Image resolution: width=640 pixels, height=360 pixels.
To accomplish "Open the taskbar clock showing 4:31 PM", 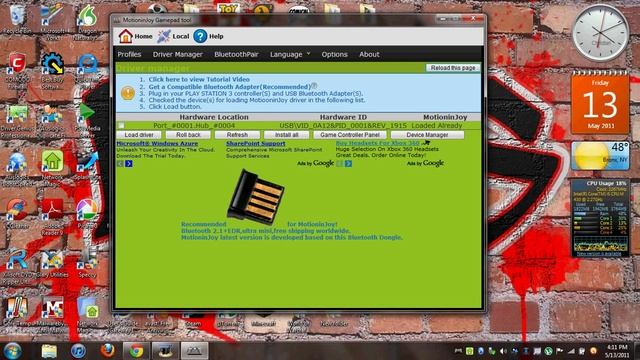I will click(617, 351).
